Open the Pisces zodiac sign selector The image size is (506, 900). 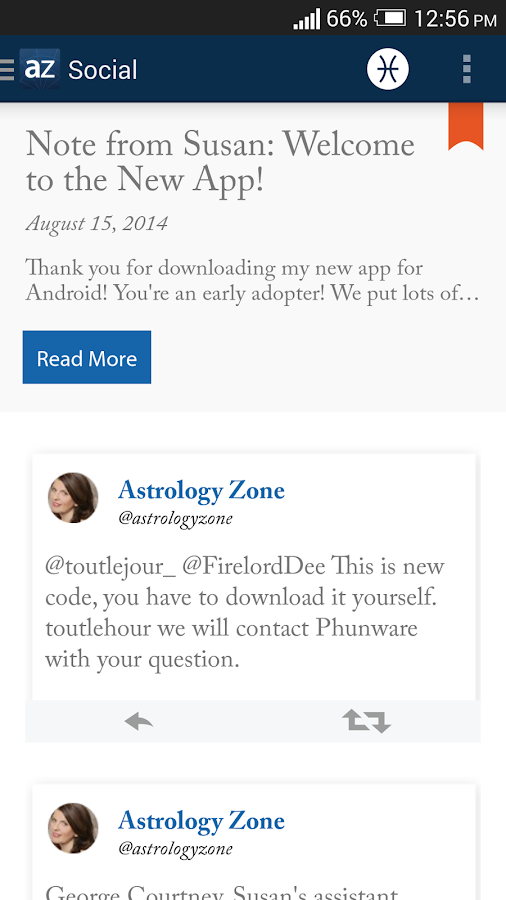coord(388,69)
